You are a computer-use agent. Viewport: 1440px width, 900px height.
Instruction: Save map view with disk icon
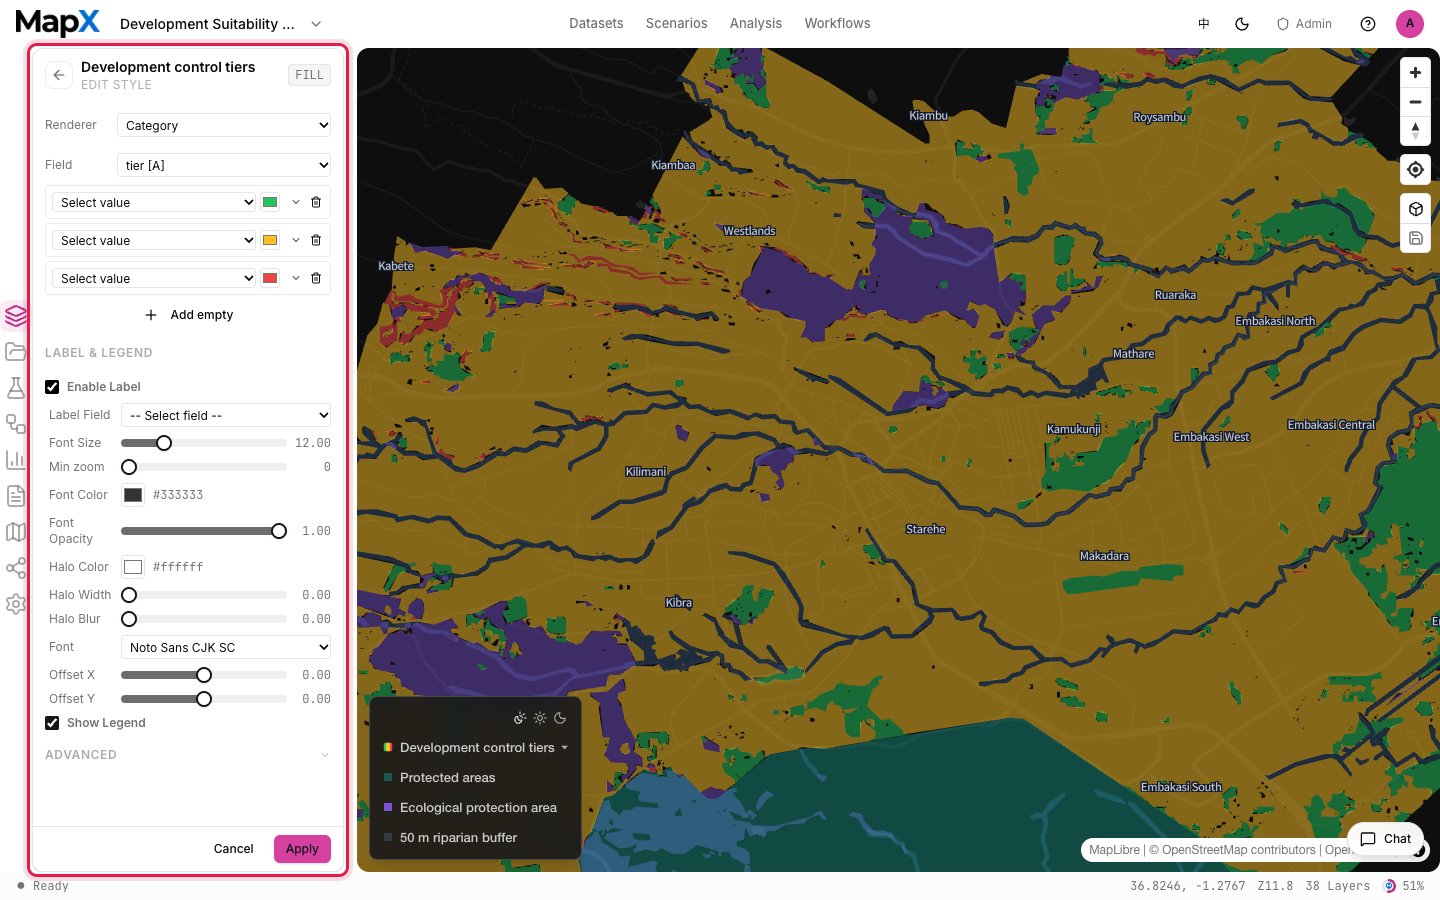[1415, 238]
